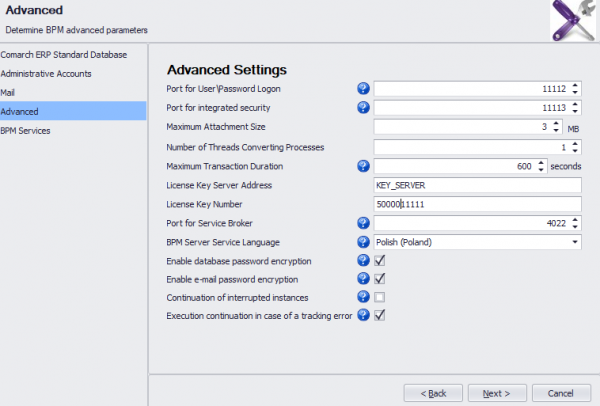Click the Advanced Settings heading

(x=227, y=70)
